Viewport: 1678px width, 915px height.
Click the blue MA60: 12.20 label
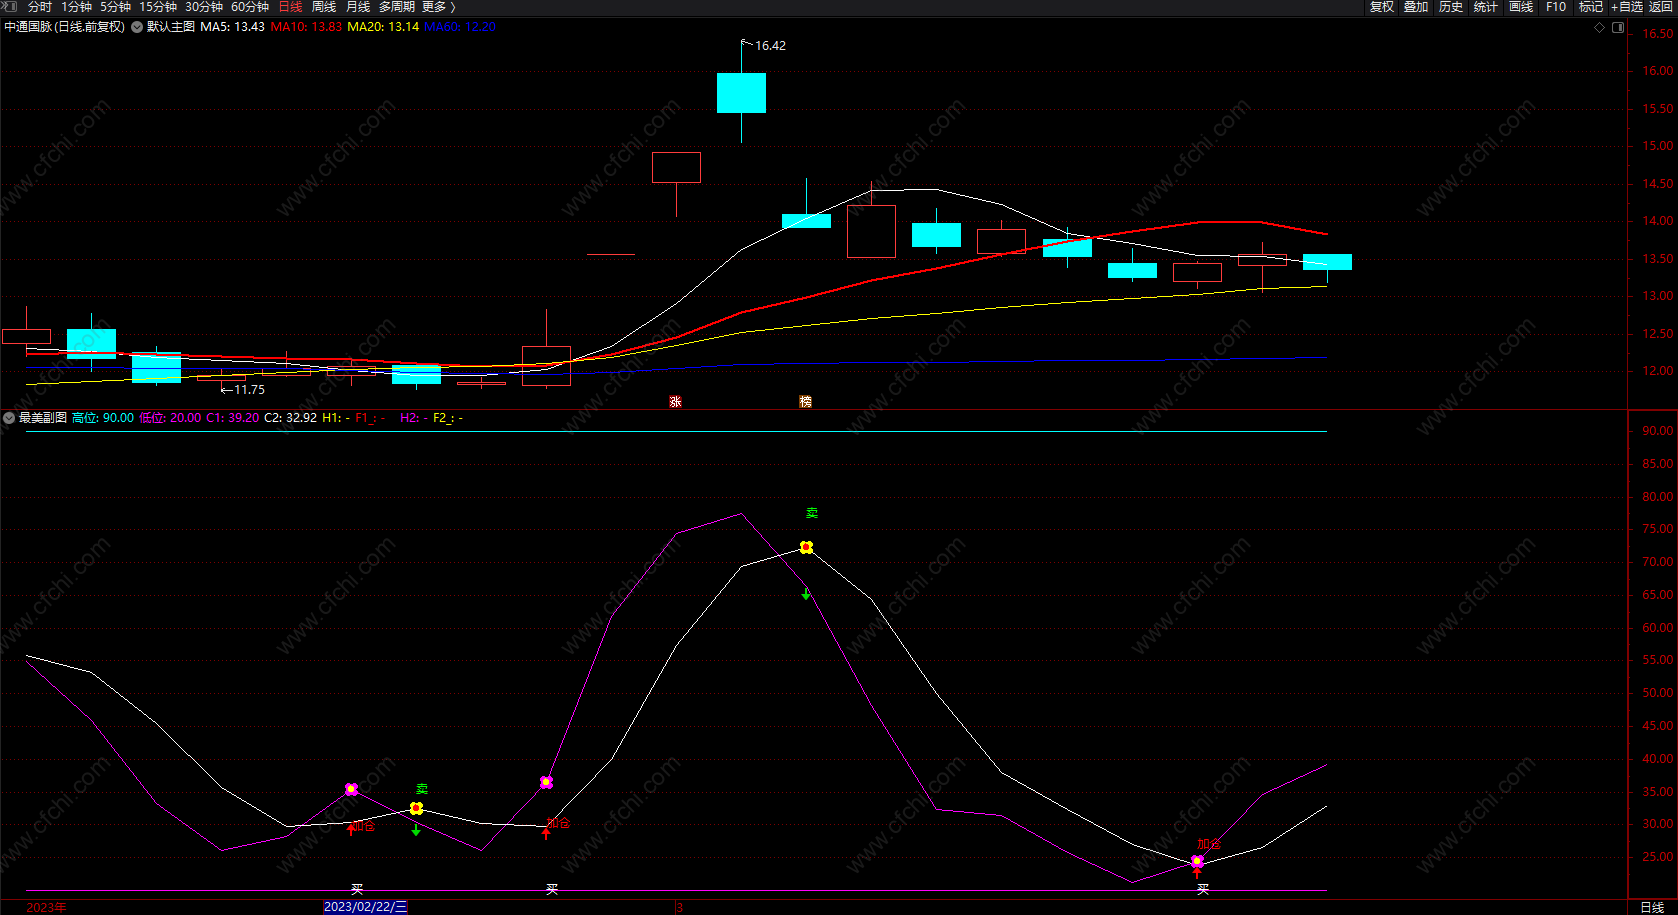[460, 27]
